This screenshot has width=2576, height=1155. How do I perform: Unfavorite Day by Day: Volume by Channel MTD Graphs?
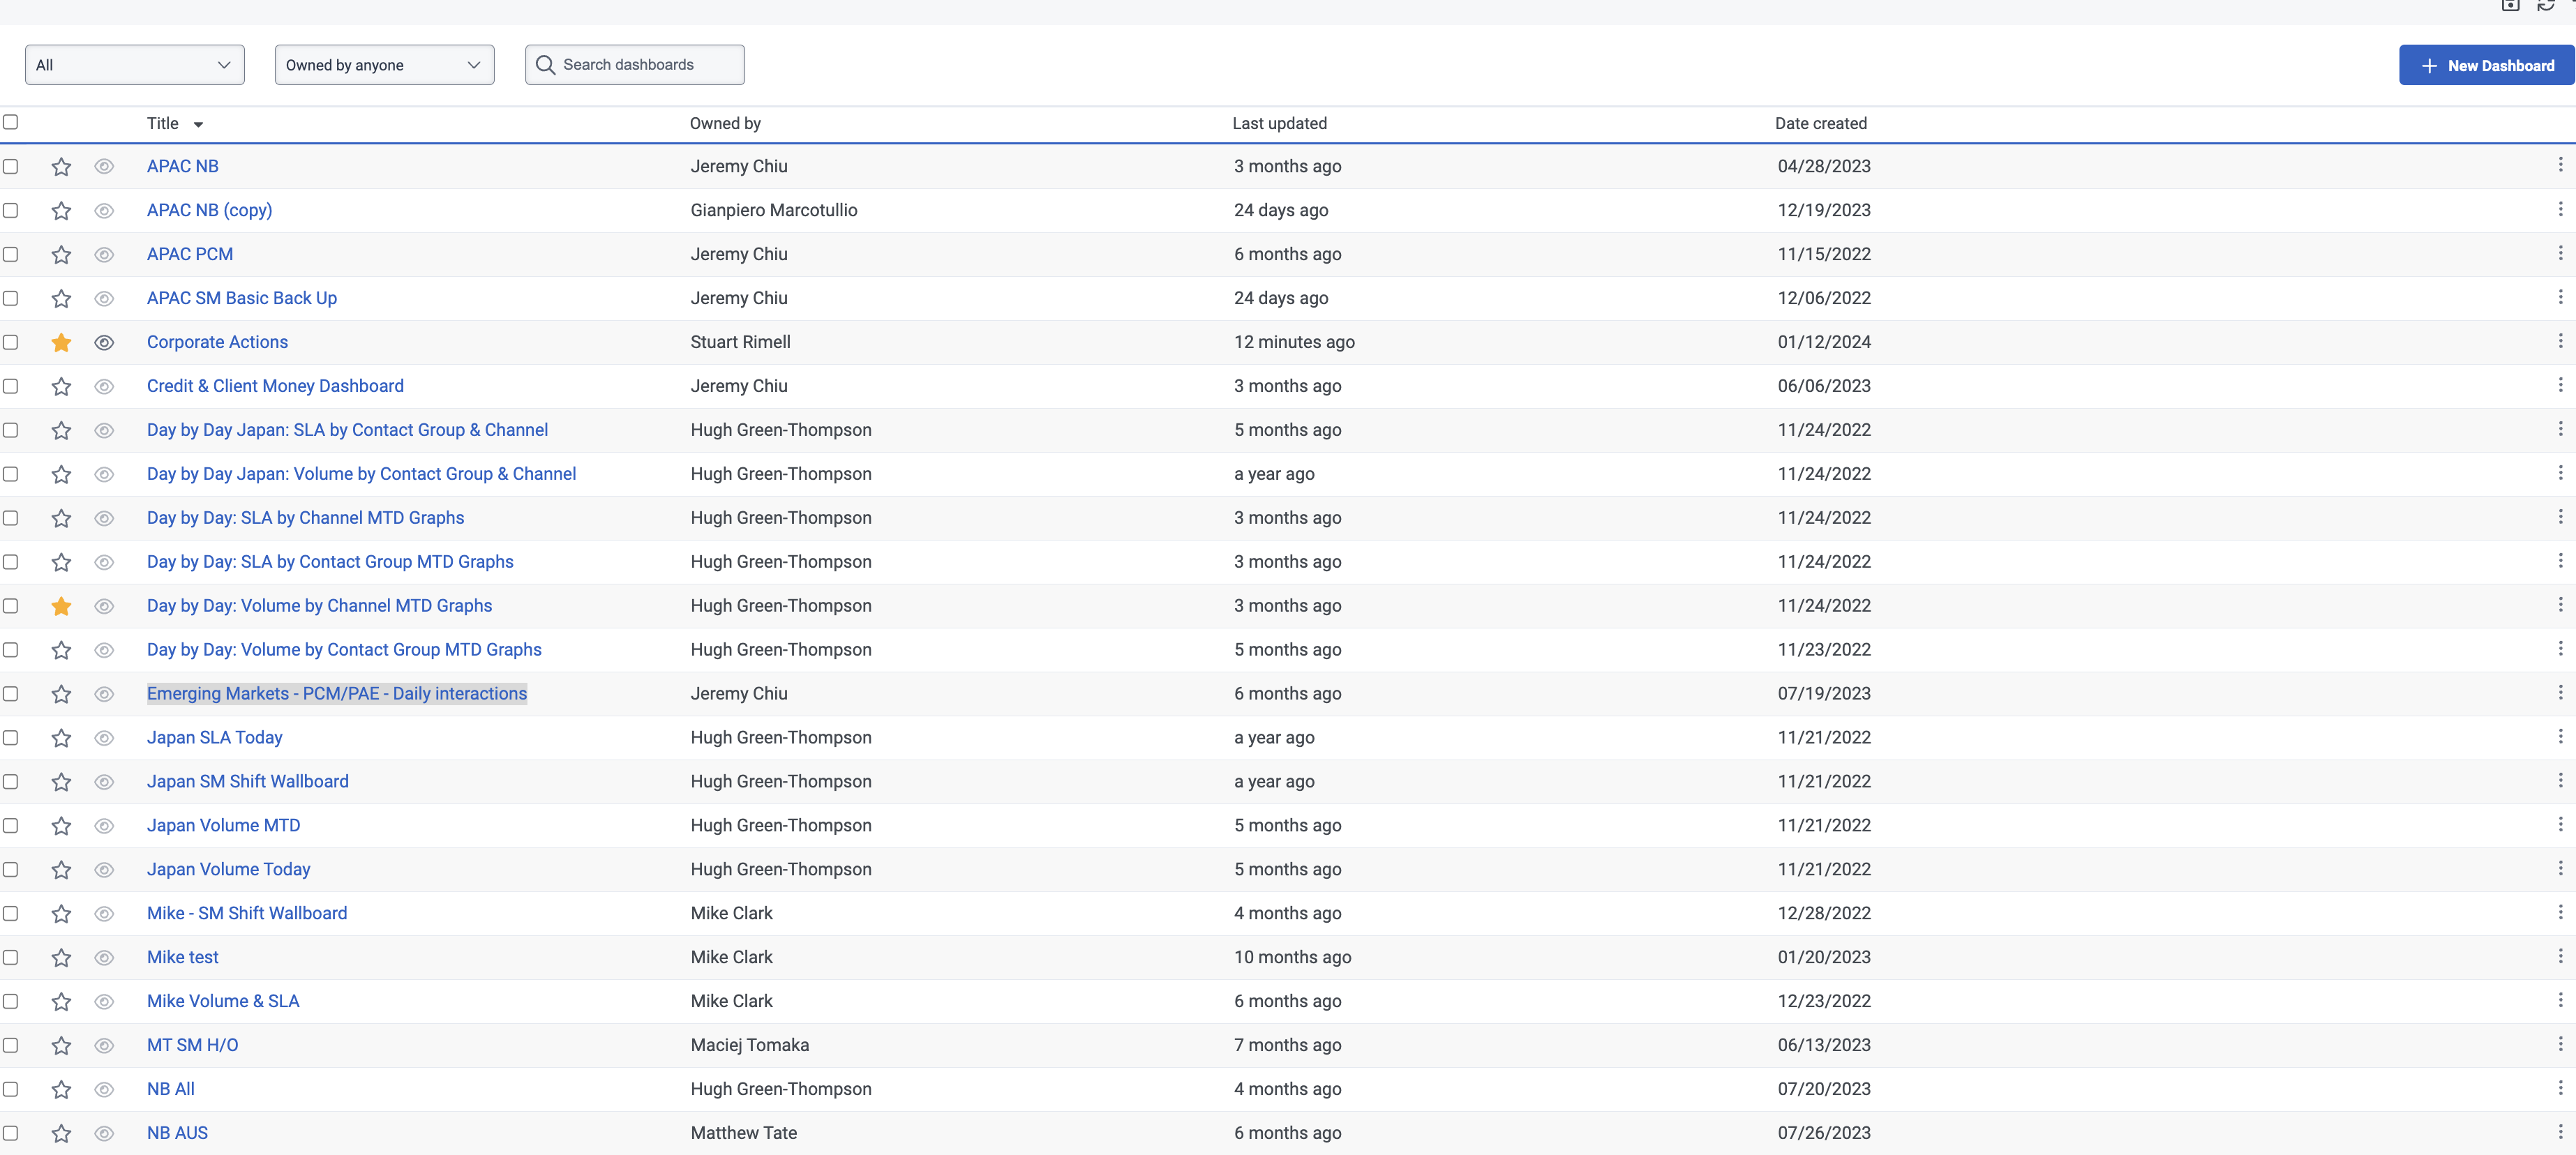(x=61, y=606)
